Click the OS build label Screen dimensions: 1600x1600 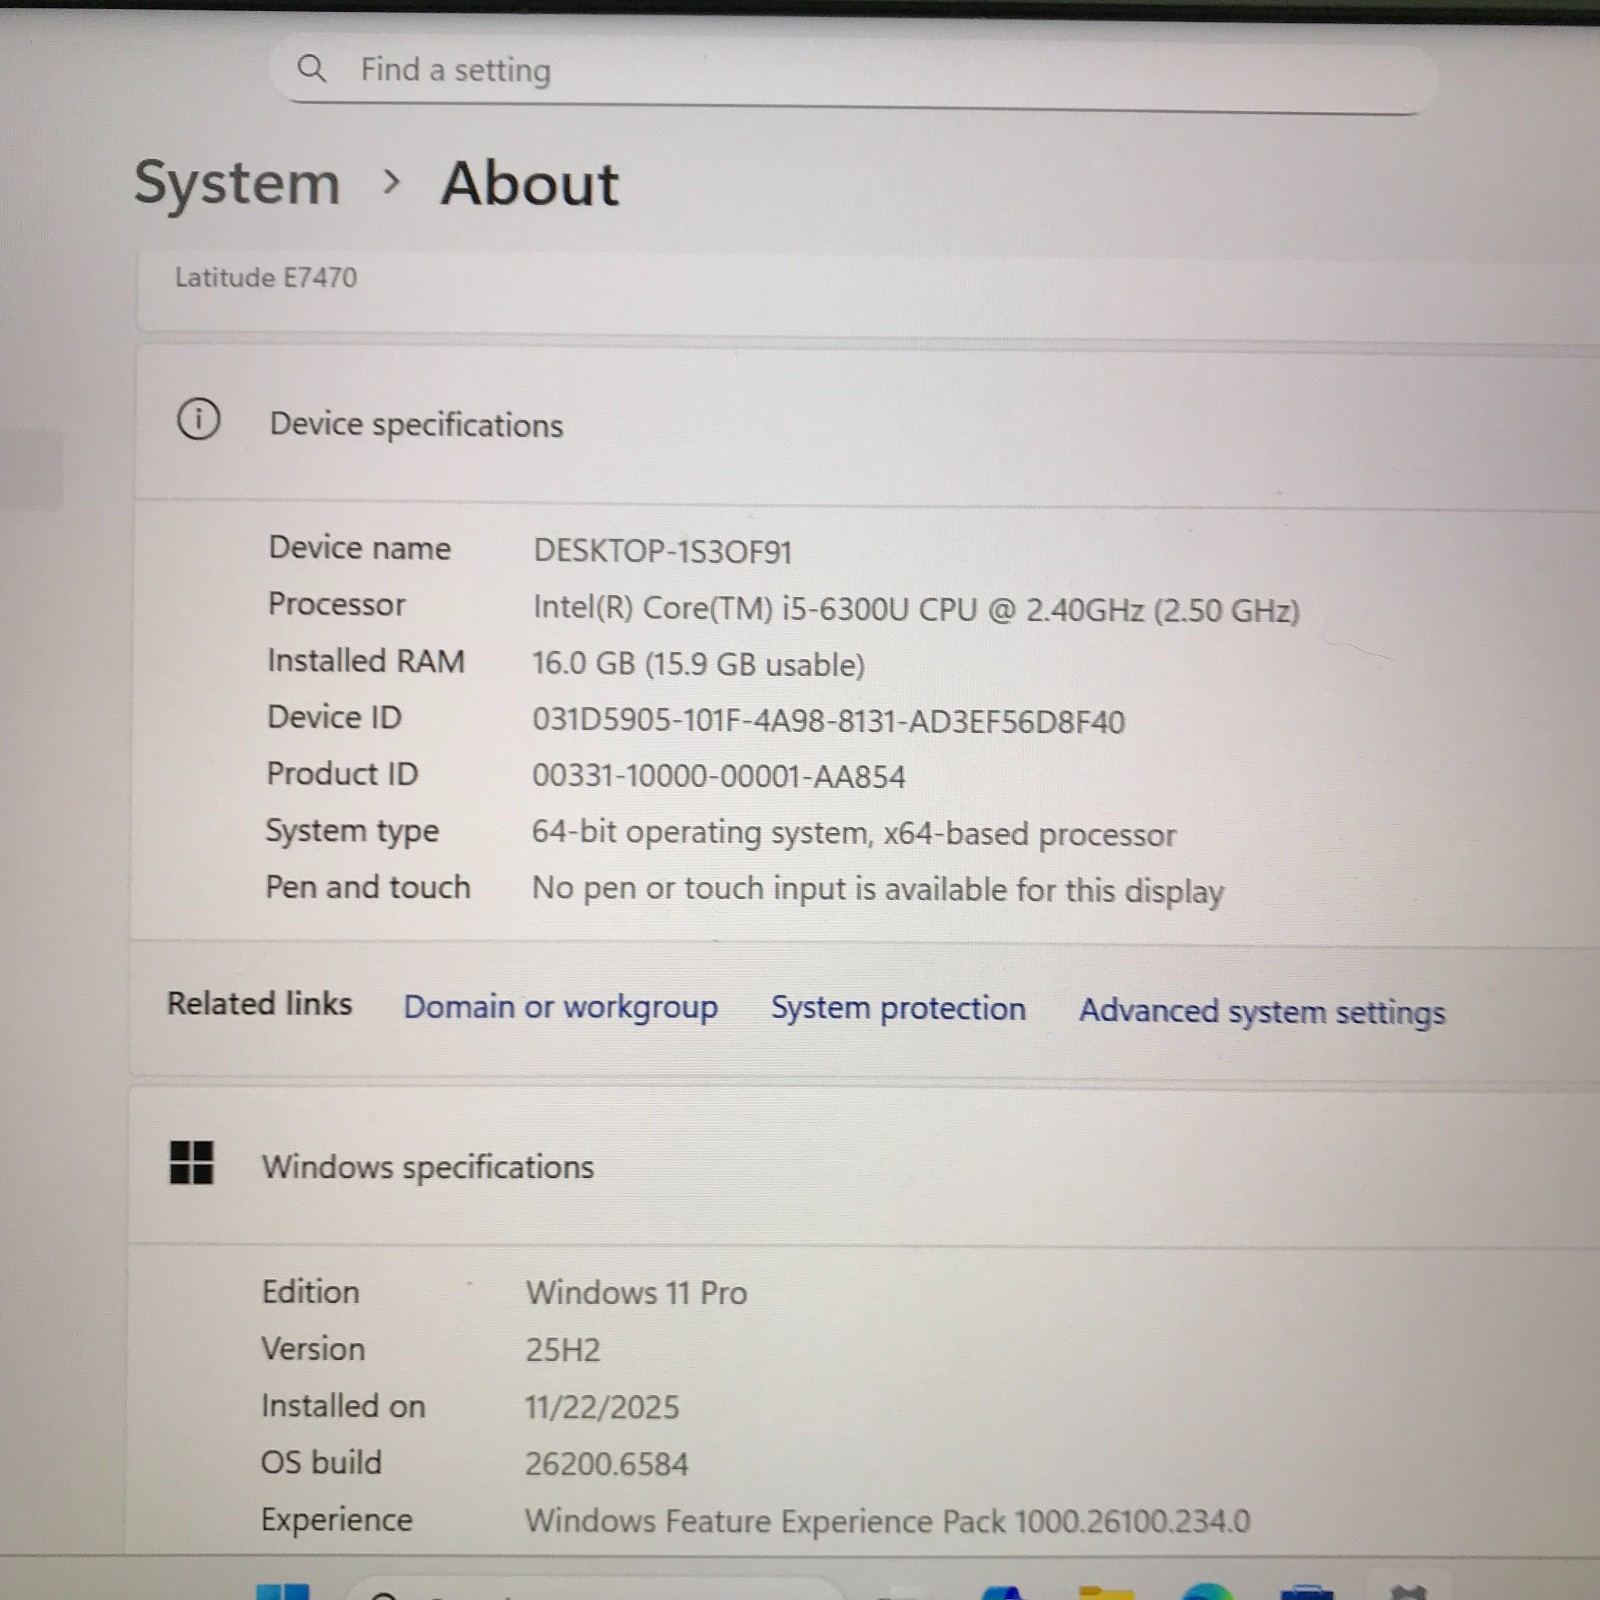click(321, 1462)
